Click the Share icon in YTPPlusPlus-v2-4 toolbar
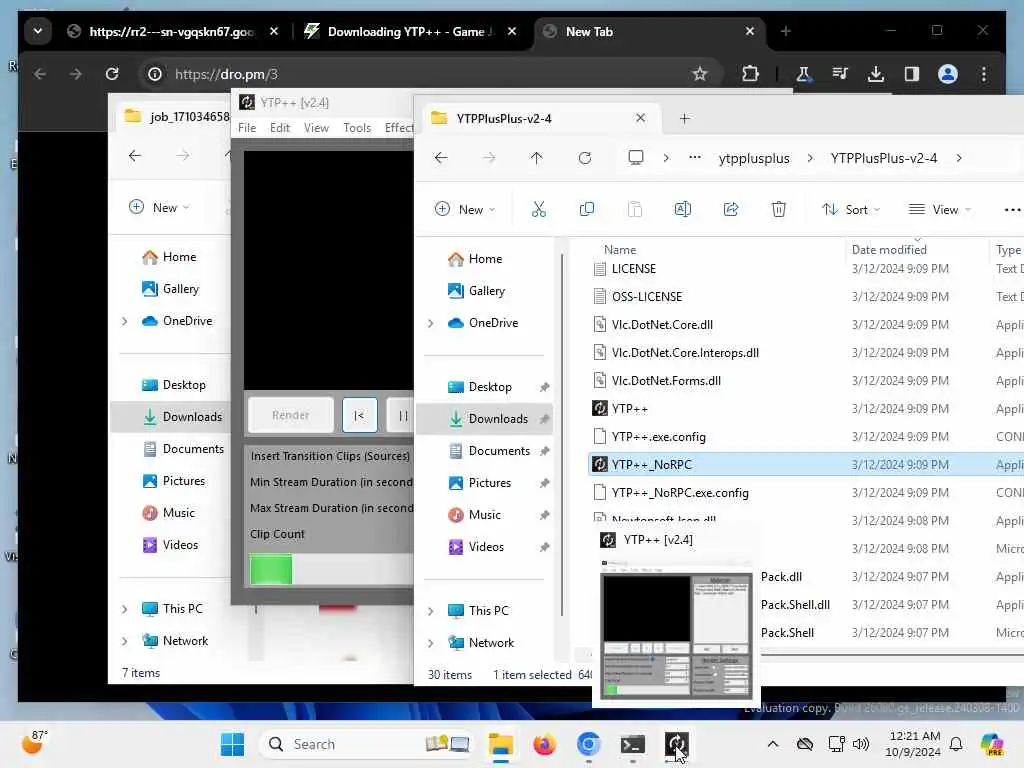Viewport: 1024px width, 768px height. (x=731, y=209)
